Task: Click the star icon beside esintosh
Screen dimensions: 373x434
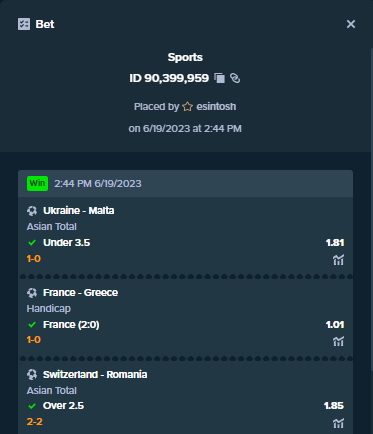Action: tap(188, 107)
